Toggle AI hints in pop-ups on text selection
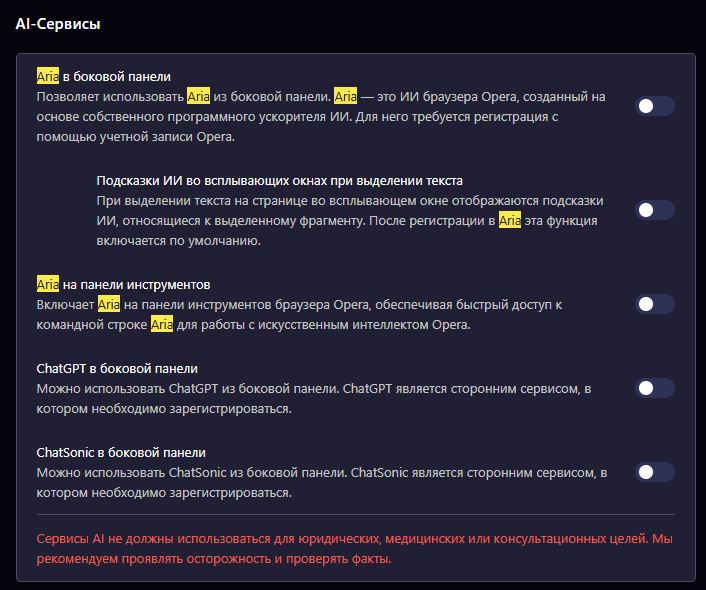706x590 pixels. pos(655,210)
